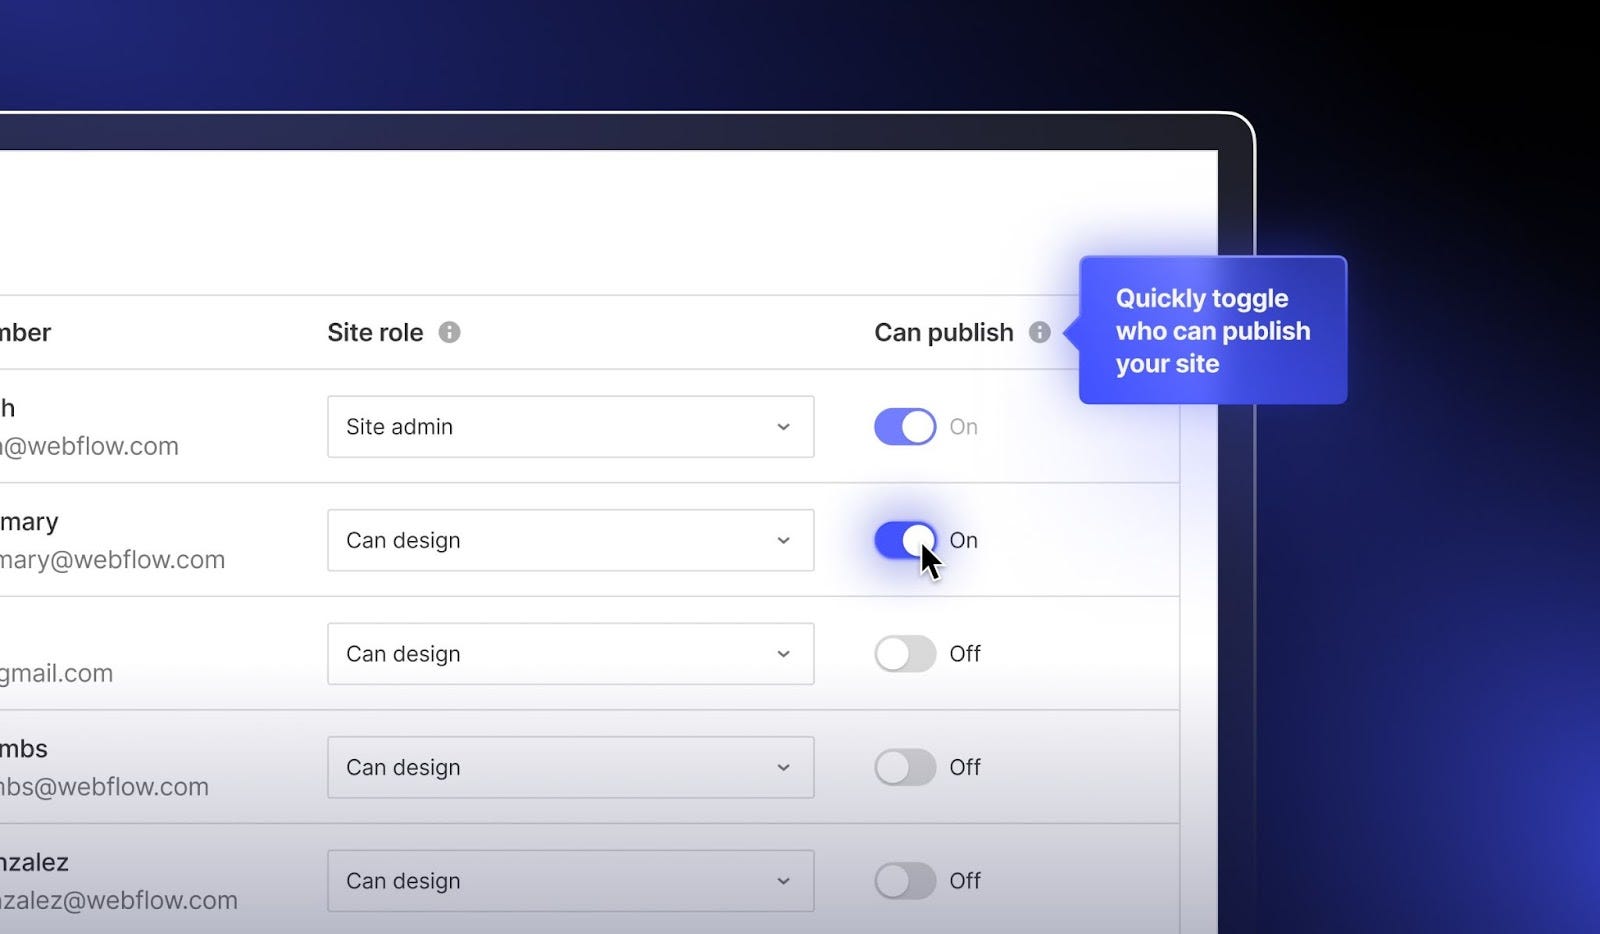
Task: Click the info icon beside Can publish
Action: tap(1040, 332)
